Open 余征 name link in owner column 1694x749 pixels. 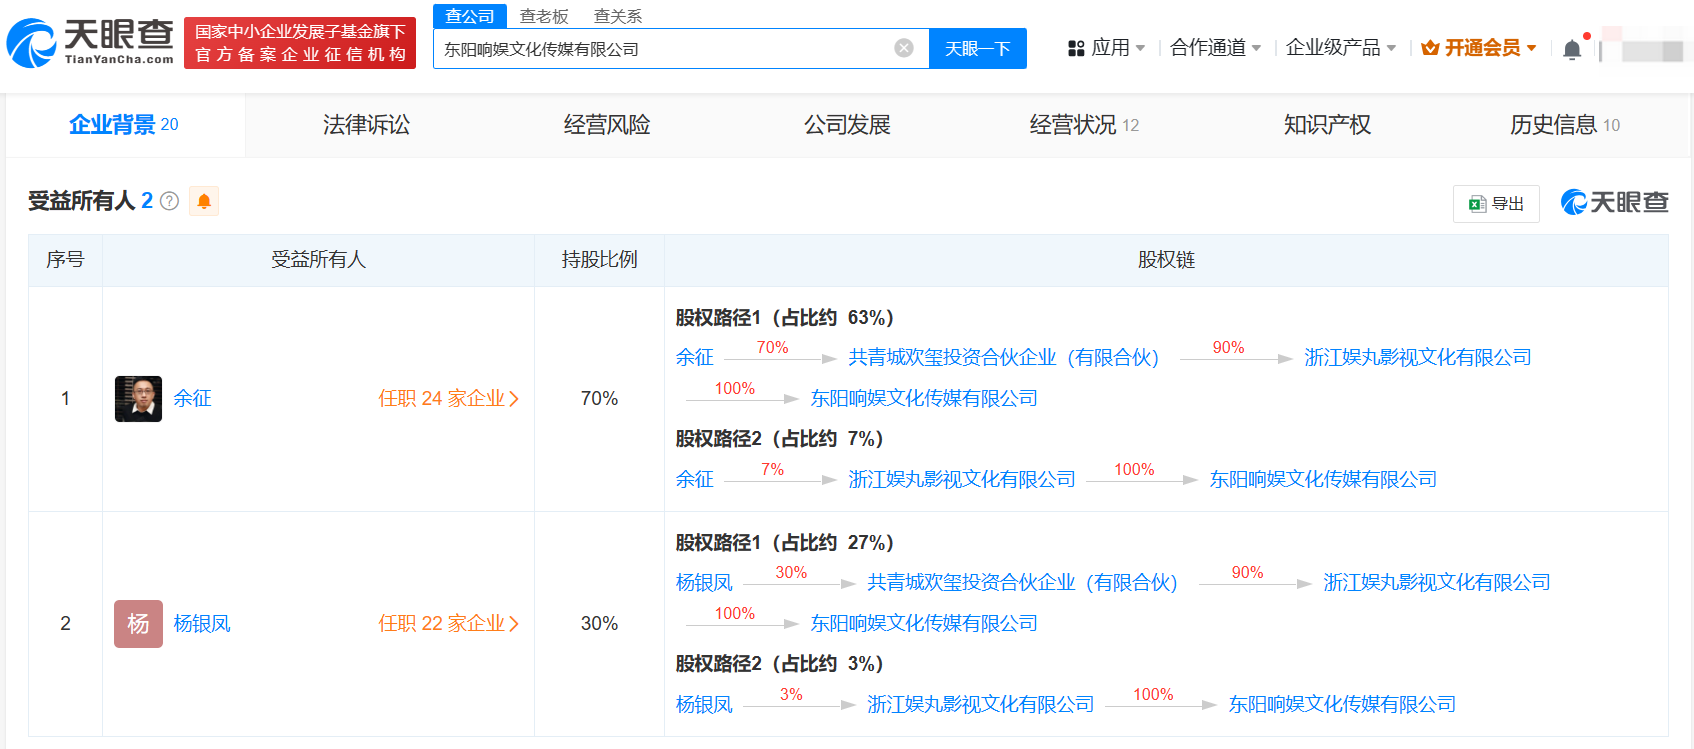(192, 398)
